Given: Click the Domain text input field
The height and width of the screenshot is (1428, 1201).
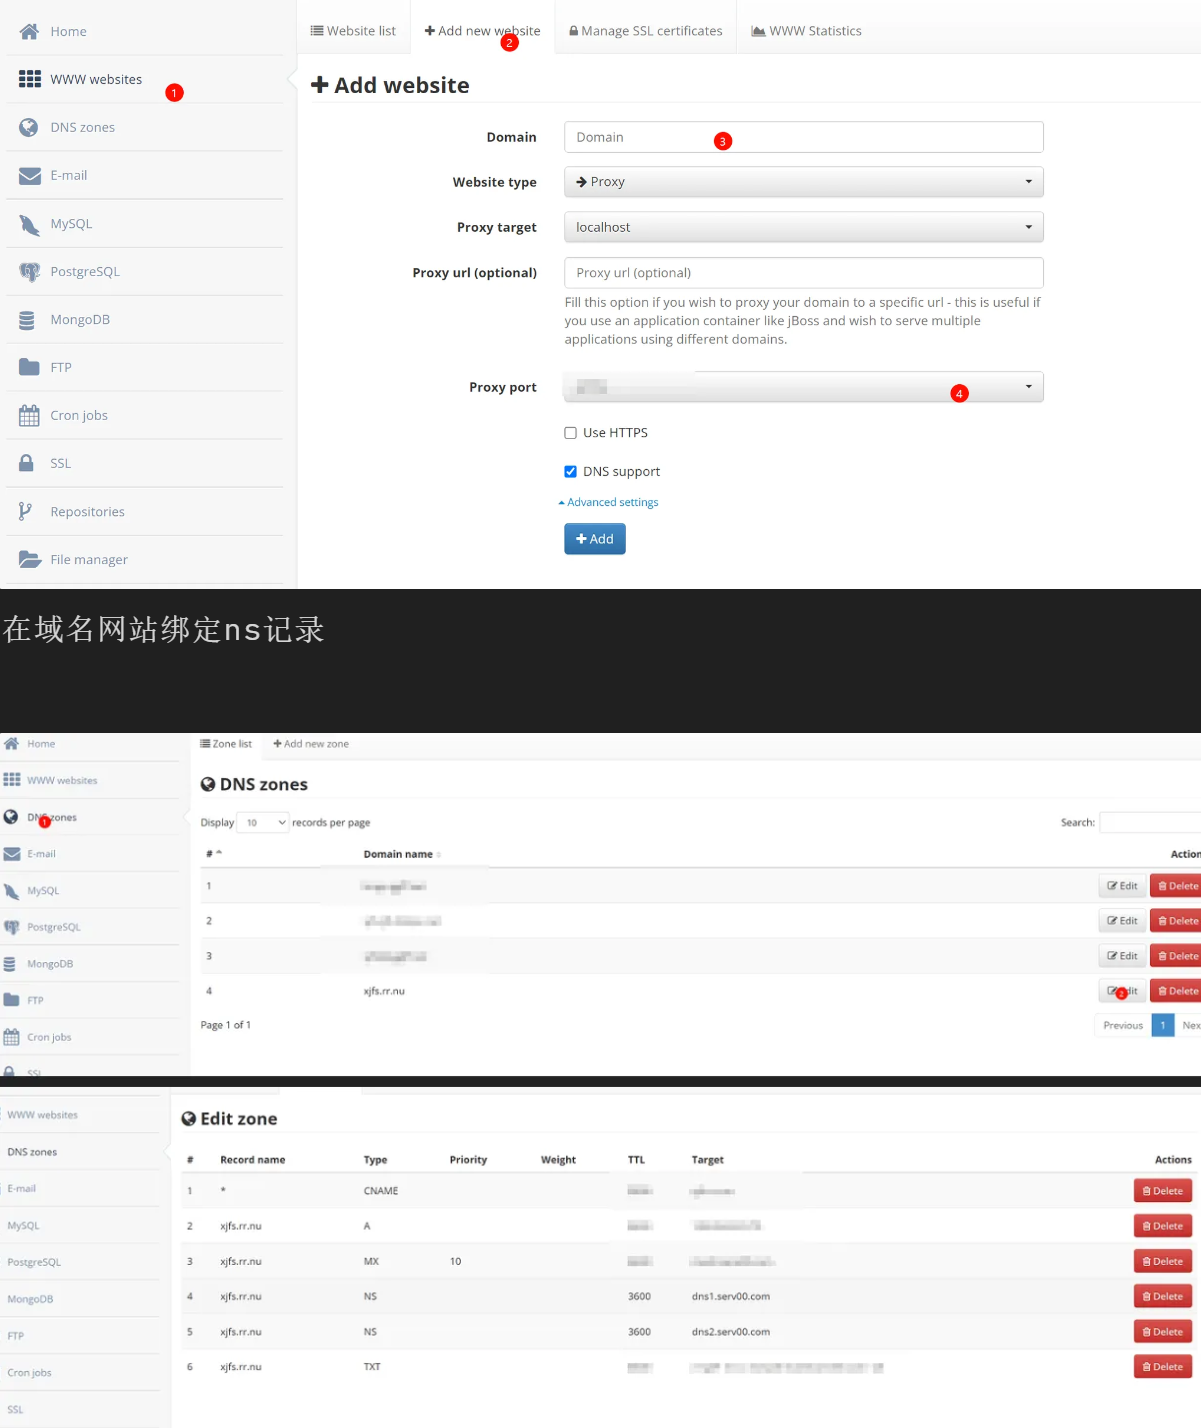Looking at the screenshot, I should [803, 137].
